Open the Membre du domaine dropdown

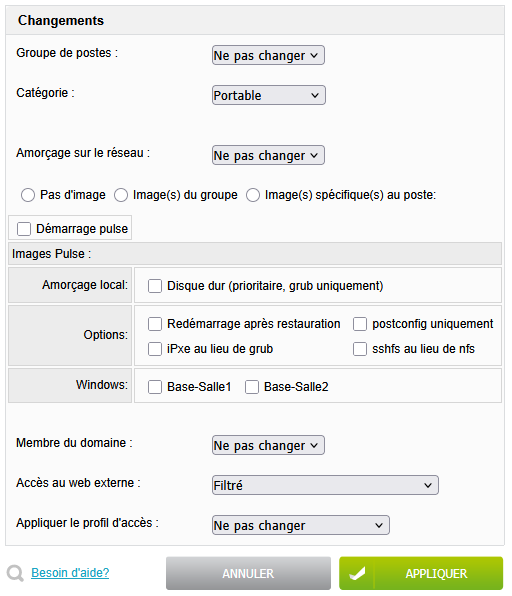[268, 445]
